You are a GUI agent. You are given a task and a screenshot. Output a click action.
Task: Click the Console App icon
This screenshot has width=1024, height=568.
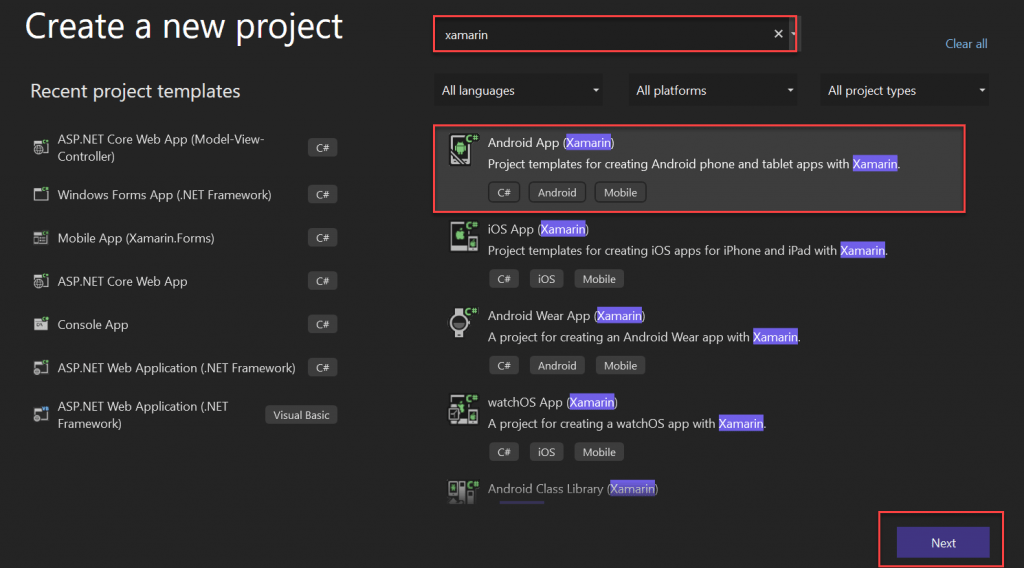pos(40,324)
